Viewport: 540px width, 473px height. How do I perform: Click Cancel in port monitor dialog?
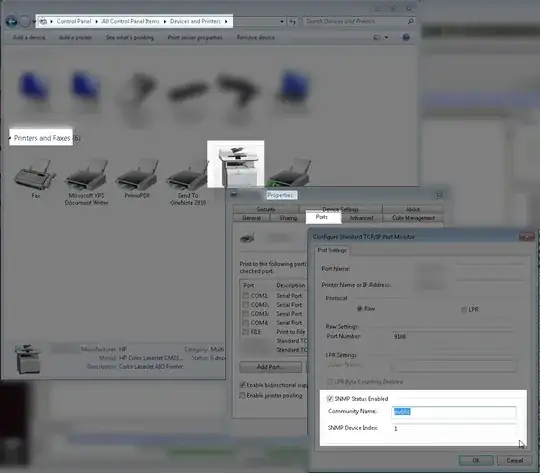click(515, 461)
